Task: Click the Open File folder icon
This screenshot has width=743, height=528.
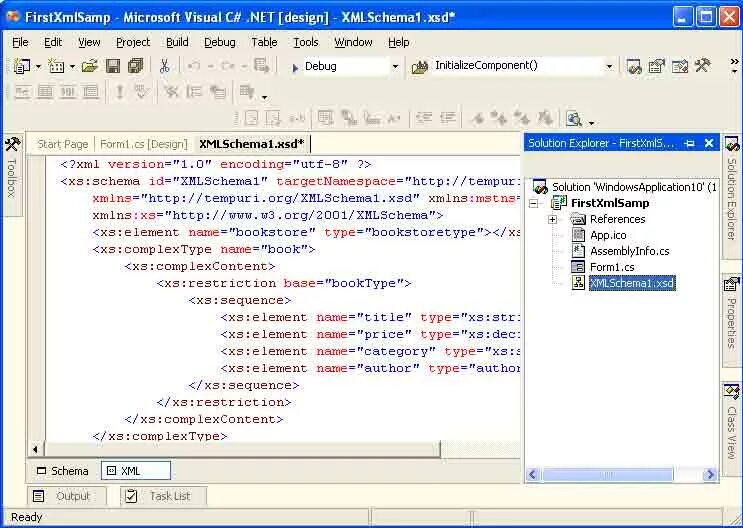Action: (x=89, y=66)
